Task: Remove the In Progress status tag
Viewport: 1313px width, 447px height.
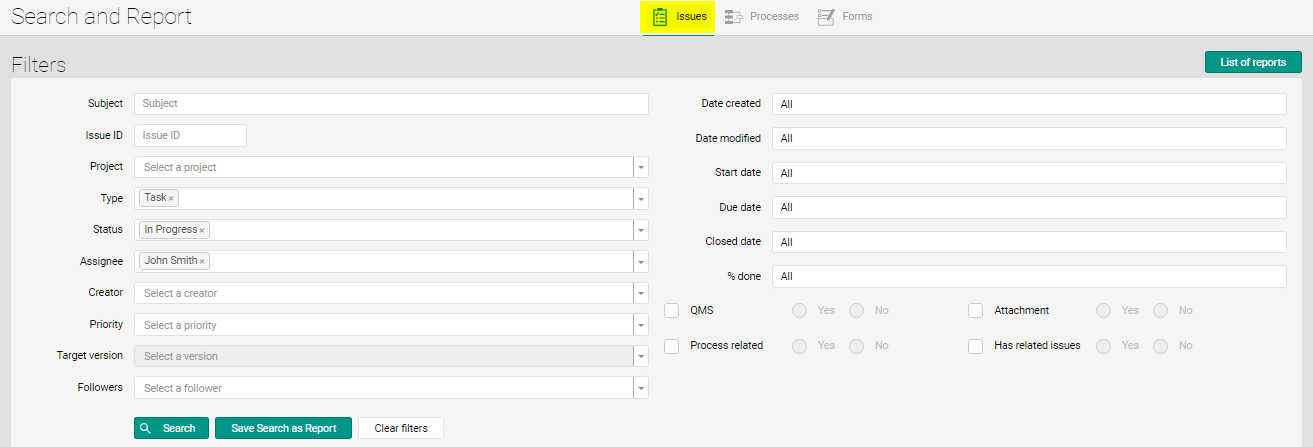Action: pyautogui.click(x=202, y=231)
